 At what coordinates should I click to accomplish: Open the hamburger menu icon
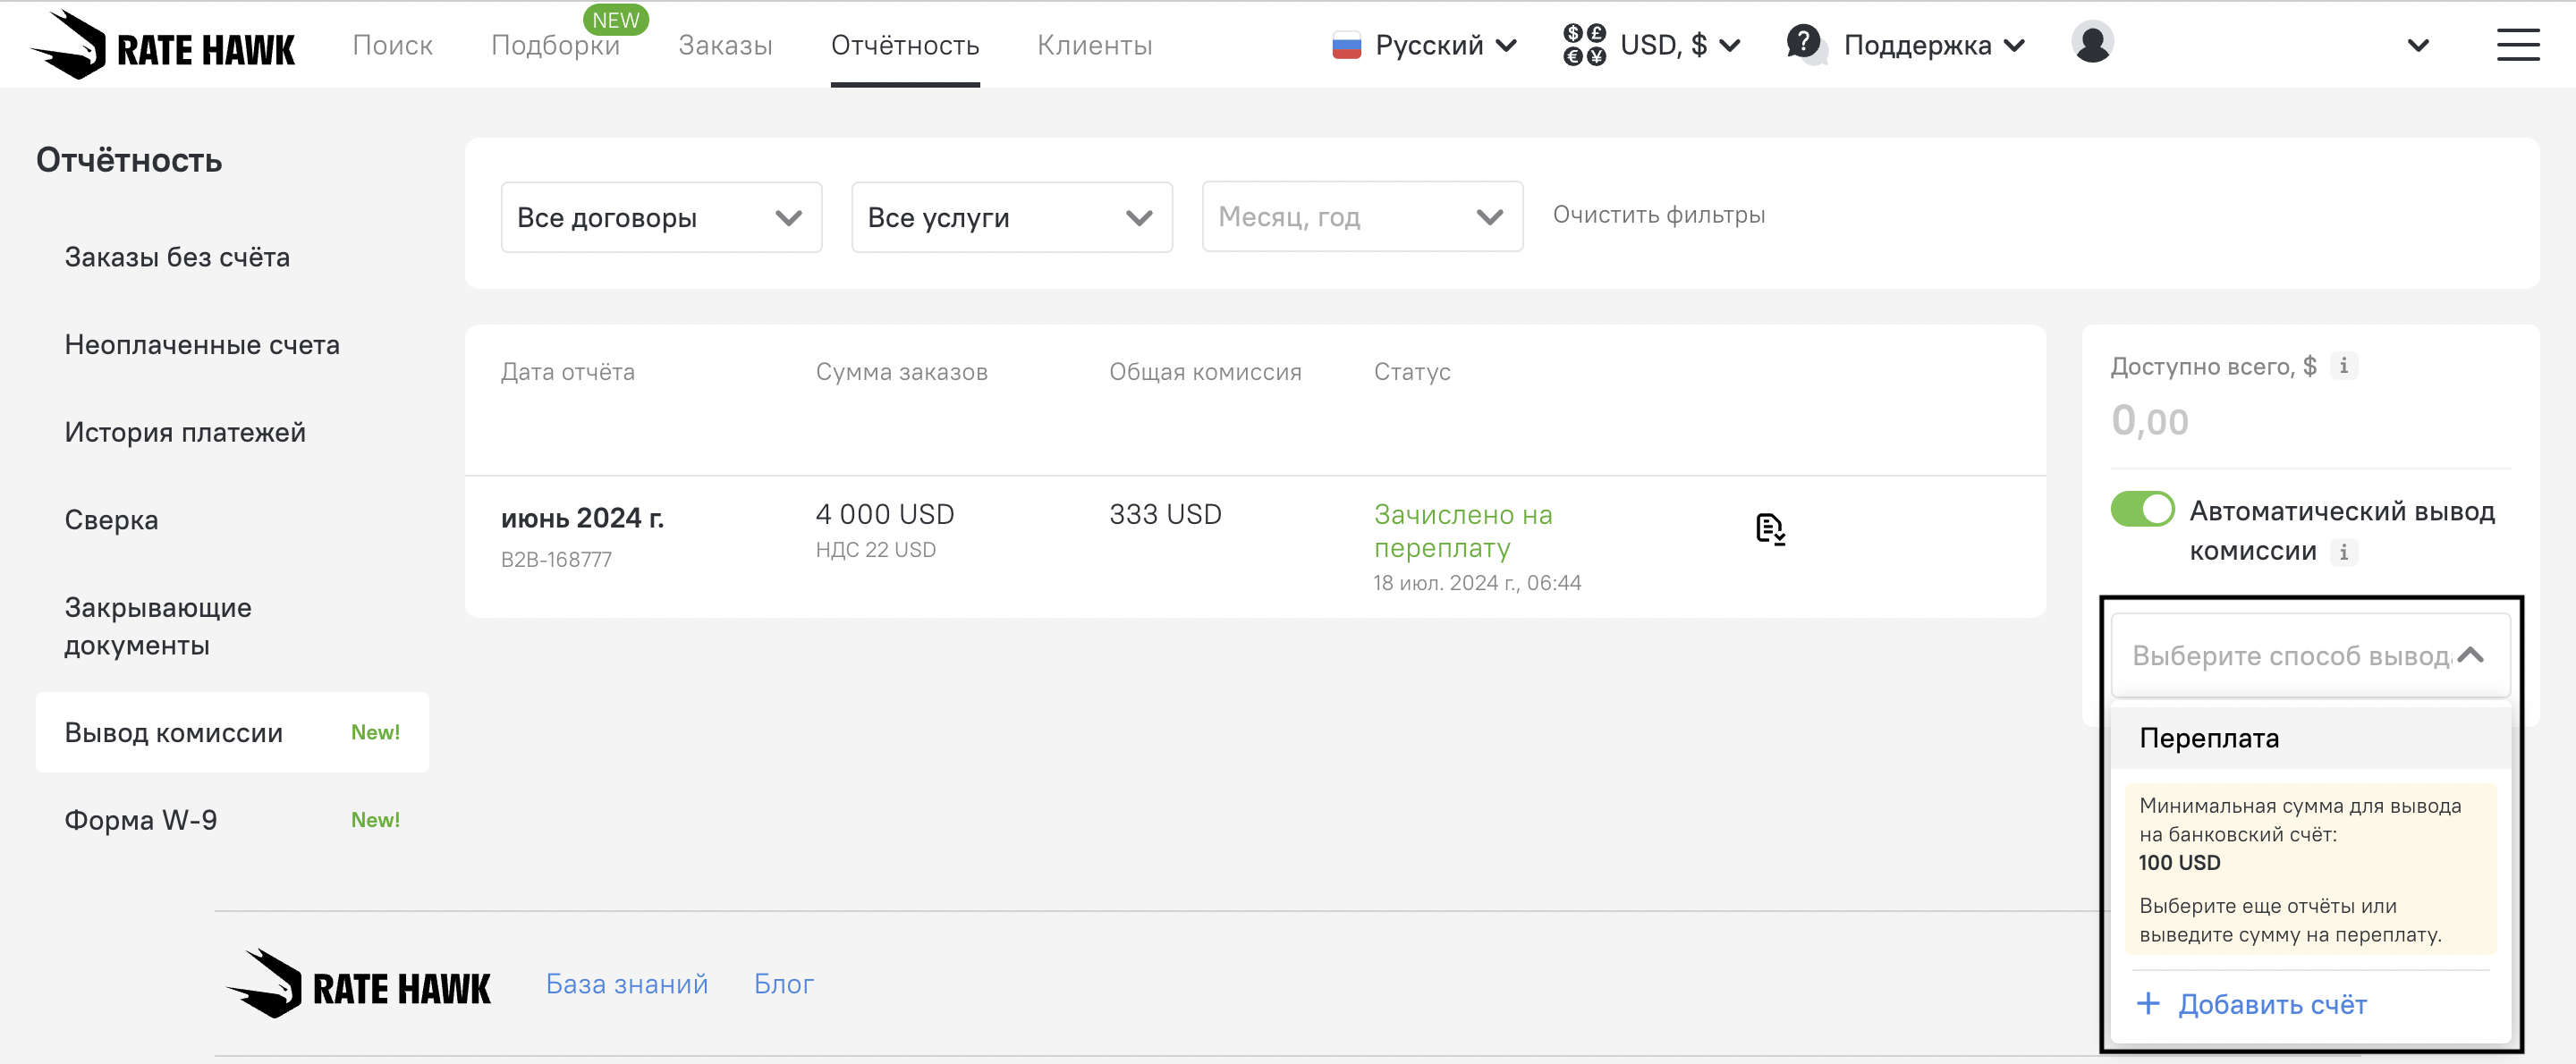pos(2517,45)
